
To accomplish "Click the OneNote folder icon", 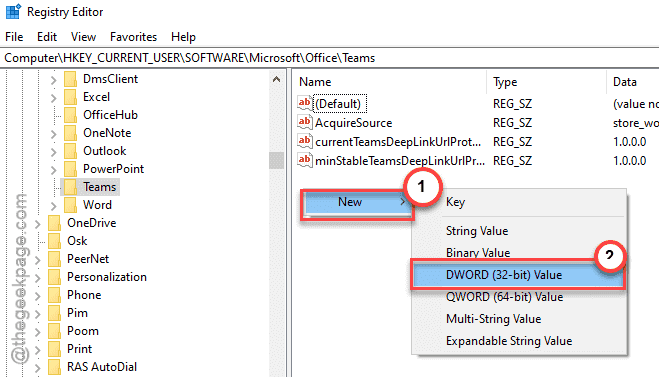I will coord(71,133).
